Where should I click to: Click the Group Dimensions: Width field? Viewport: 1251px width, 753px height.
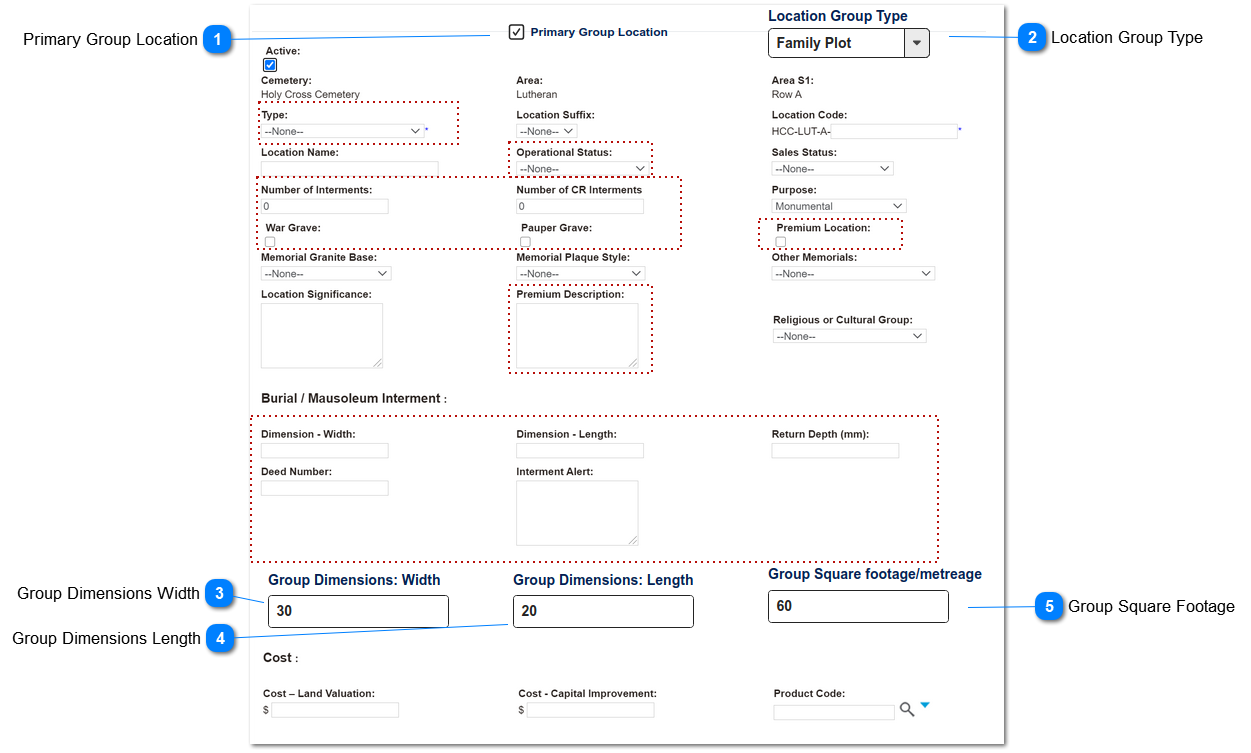pyautogui.click(x=358, y=611)
